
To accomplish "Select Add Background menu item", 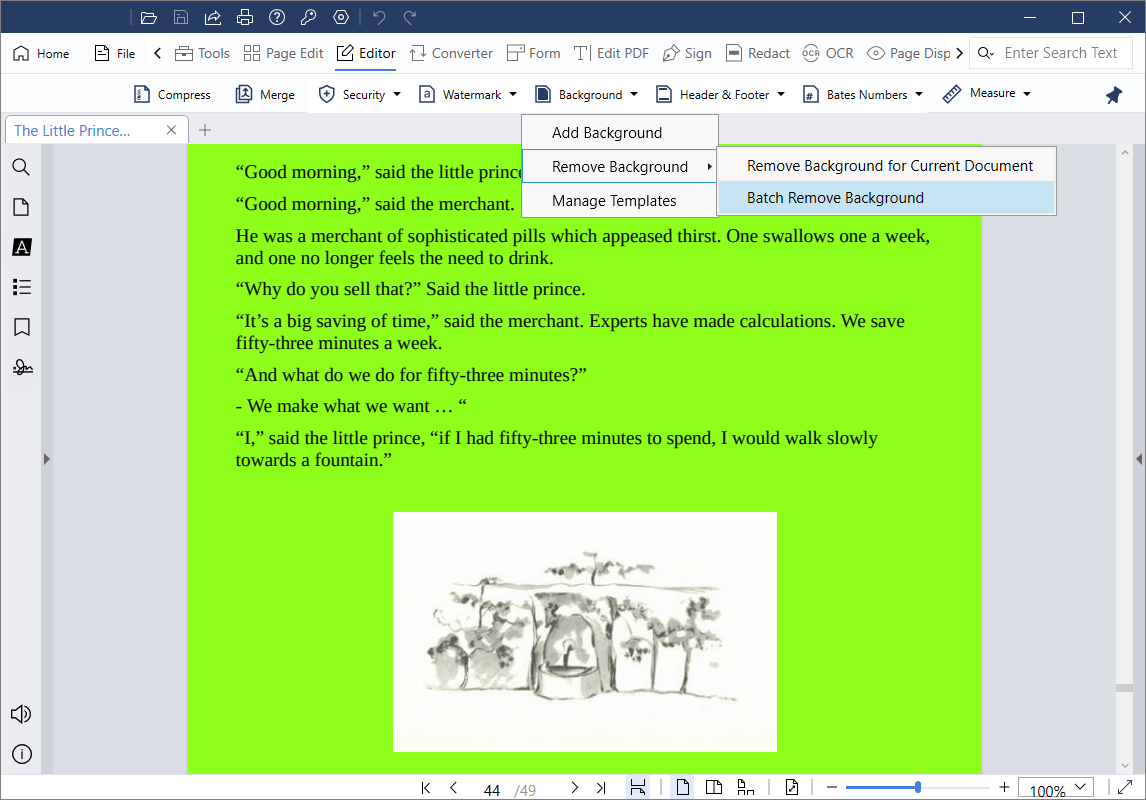I will 620,133.
